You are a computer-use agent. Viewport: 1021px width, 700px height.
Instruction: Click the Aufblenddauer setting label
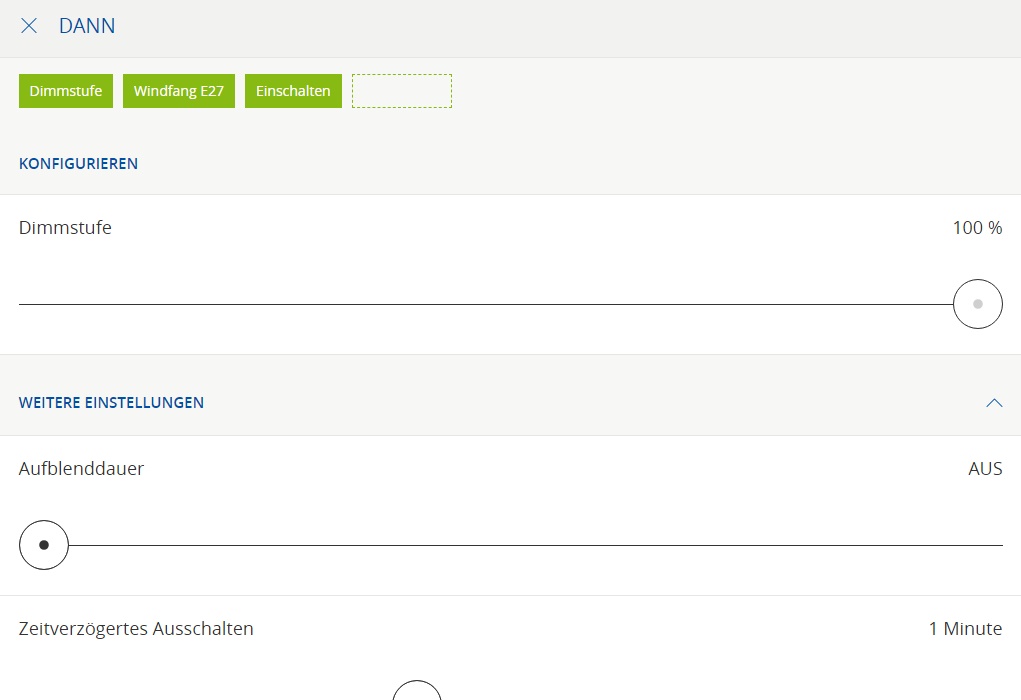81,469
